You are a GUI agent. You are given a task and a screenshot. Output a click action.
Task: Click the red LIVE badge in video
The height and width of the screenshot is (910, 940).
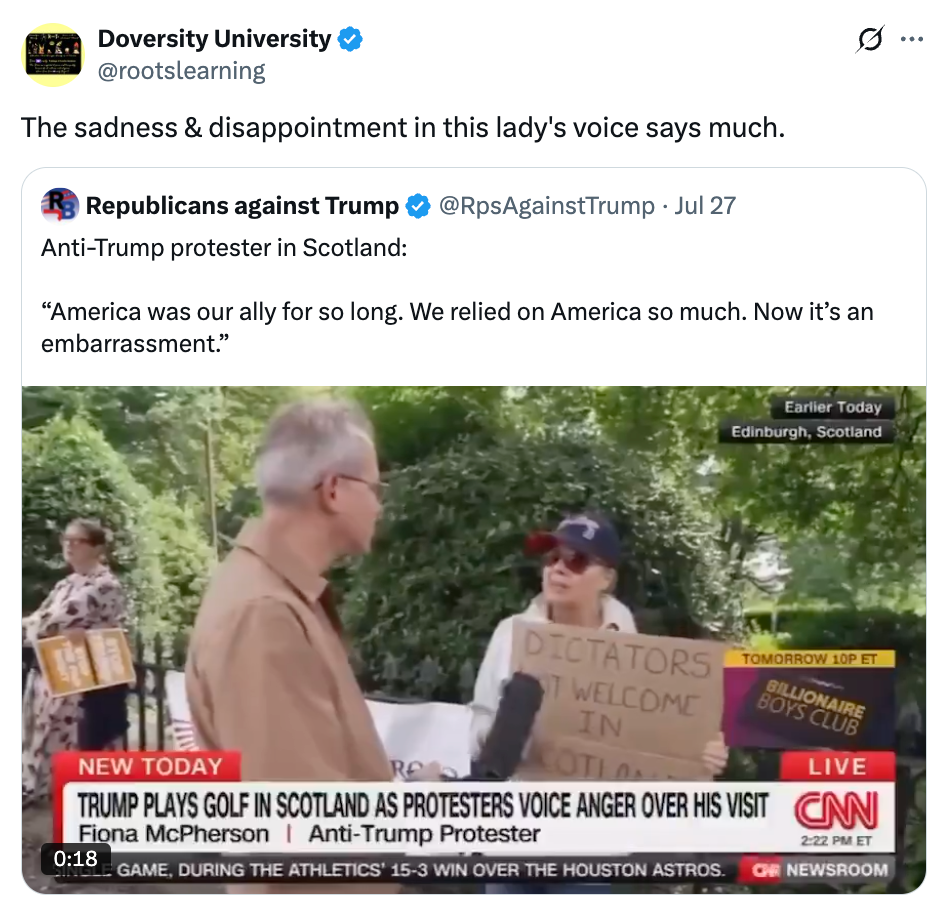[x=837, y=766]
